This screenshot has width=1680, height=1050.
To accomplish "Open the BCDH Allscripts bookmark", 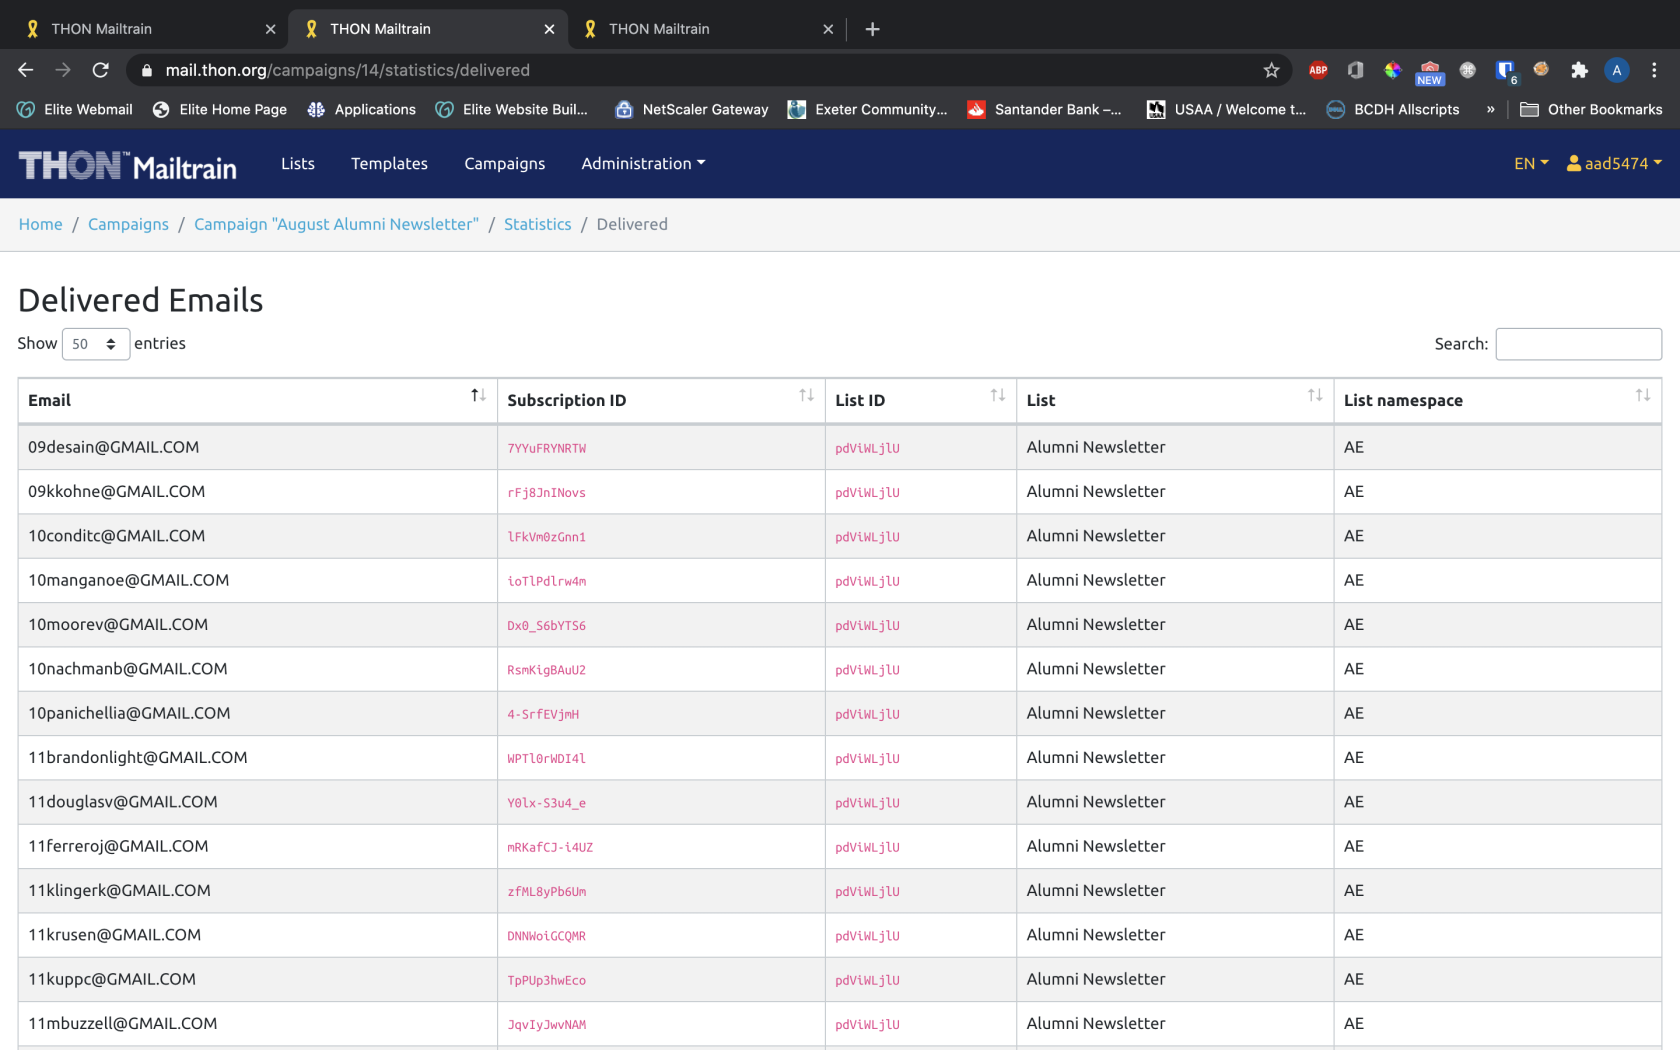I will [1393, 109].
